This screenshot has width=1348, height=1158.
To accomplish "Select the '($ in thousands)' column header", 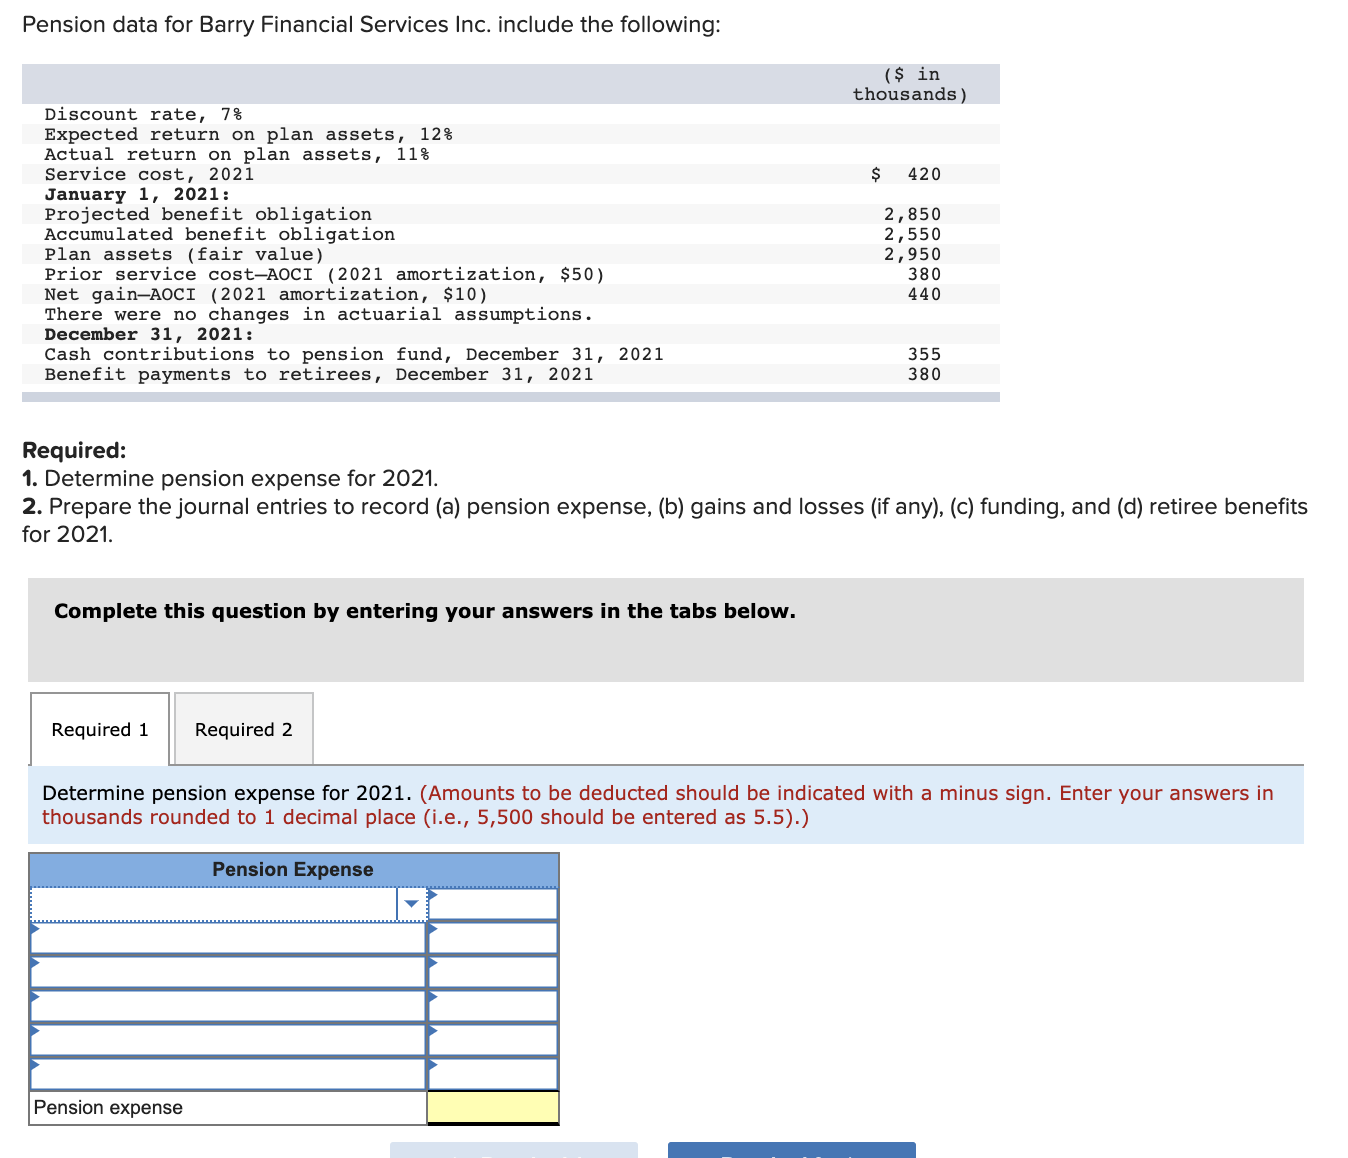I will (910, 84).
